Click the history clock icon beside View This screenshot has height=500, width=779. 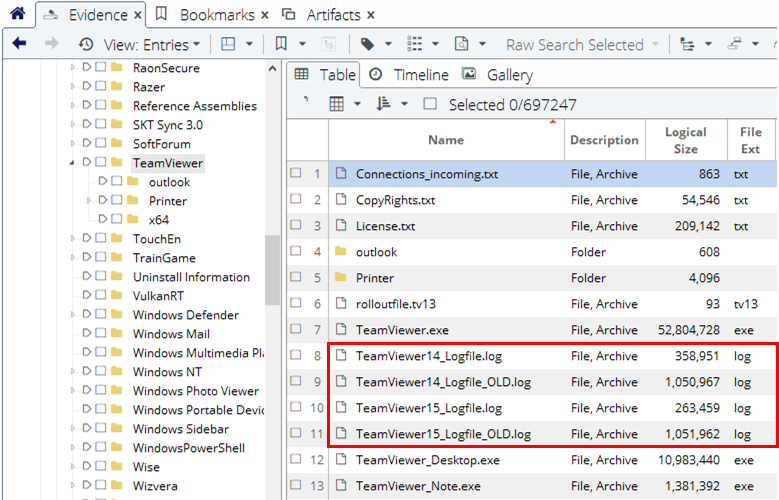pos(86,44)
